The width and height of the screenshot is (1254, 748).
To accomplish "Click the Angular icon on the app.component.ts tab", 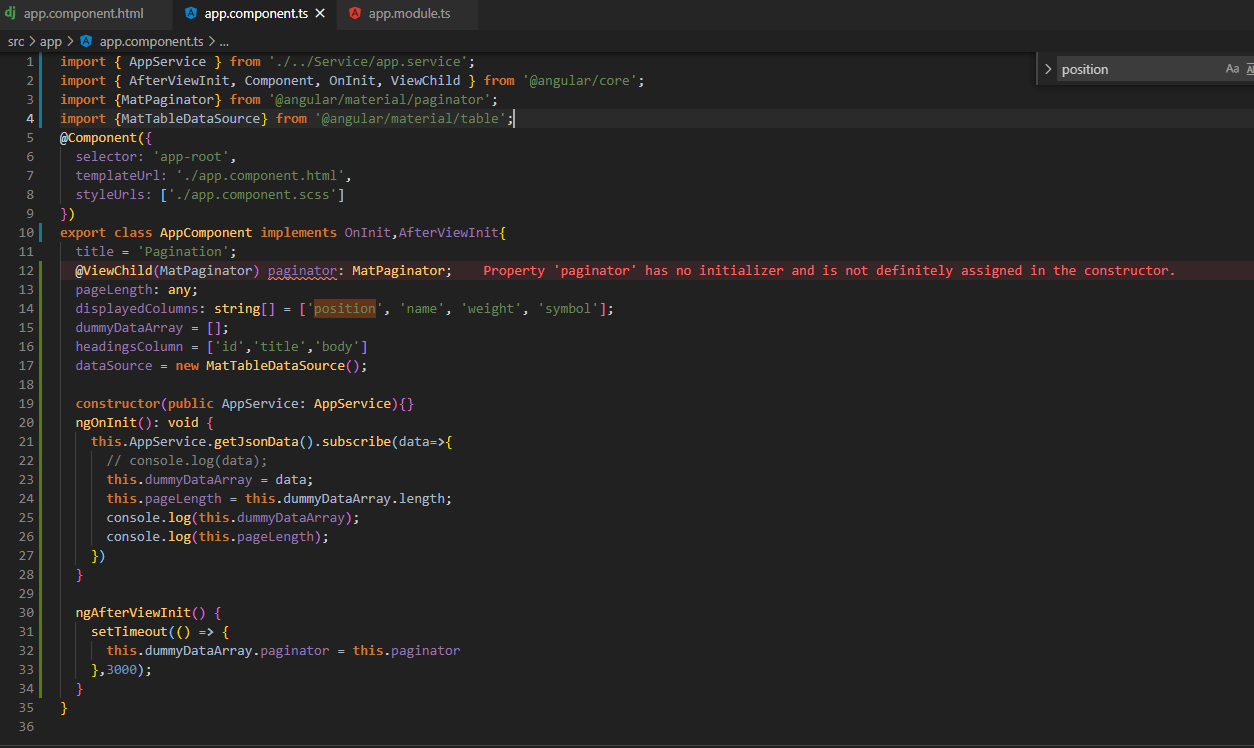I will (190, 14).
